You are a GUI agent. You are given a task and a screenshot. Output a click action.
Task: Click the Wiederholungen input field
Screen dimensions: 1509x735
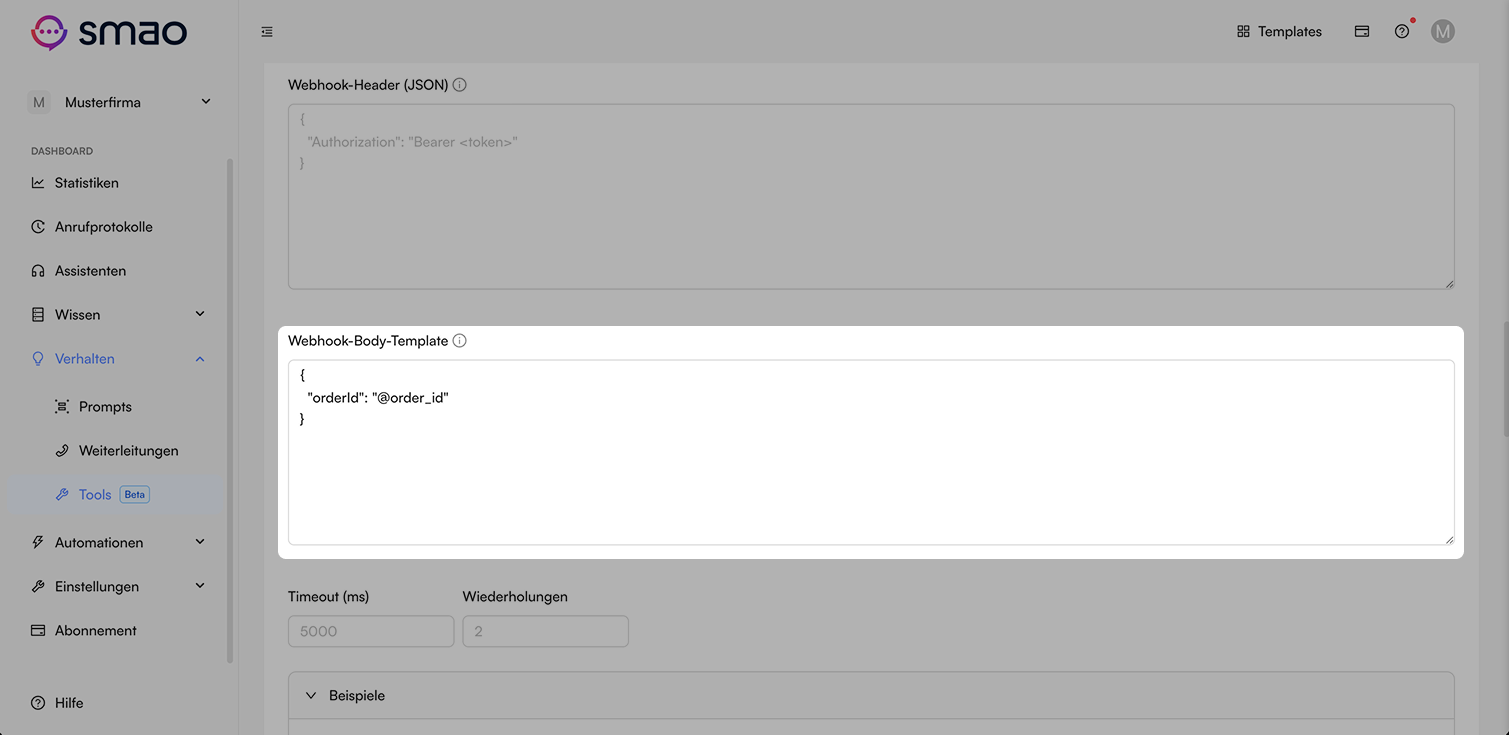tap(545, 631)
